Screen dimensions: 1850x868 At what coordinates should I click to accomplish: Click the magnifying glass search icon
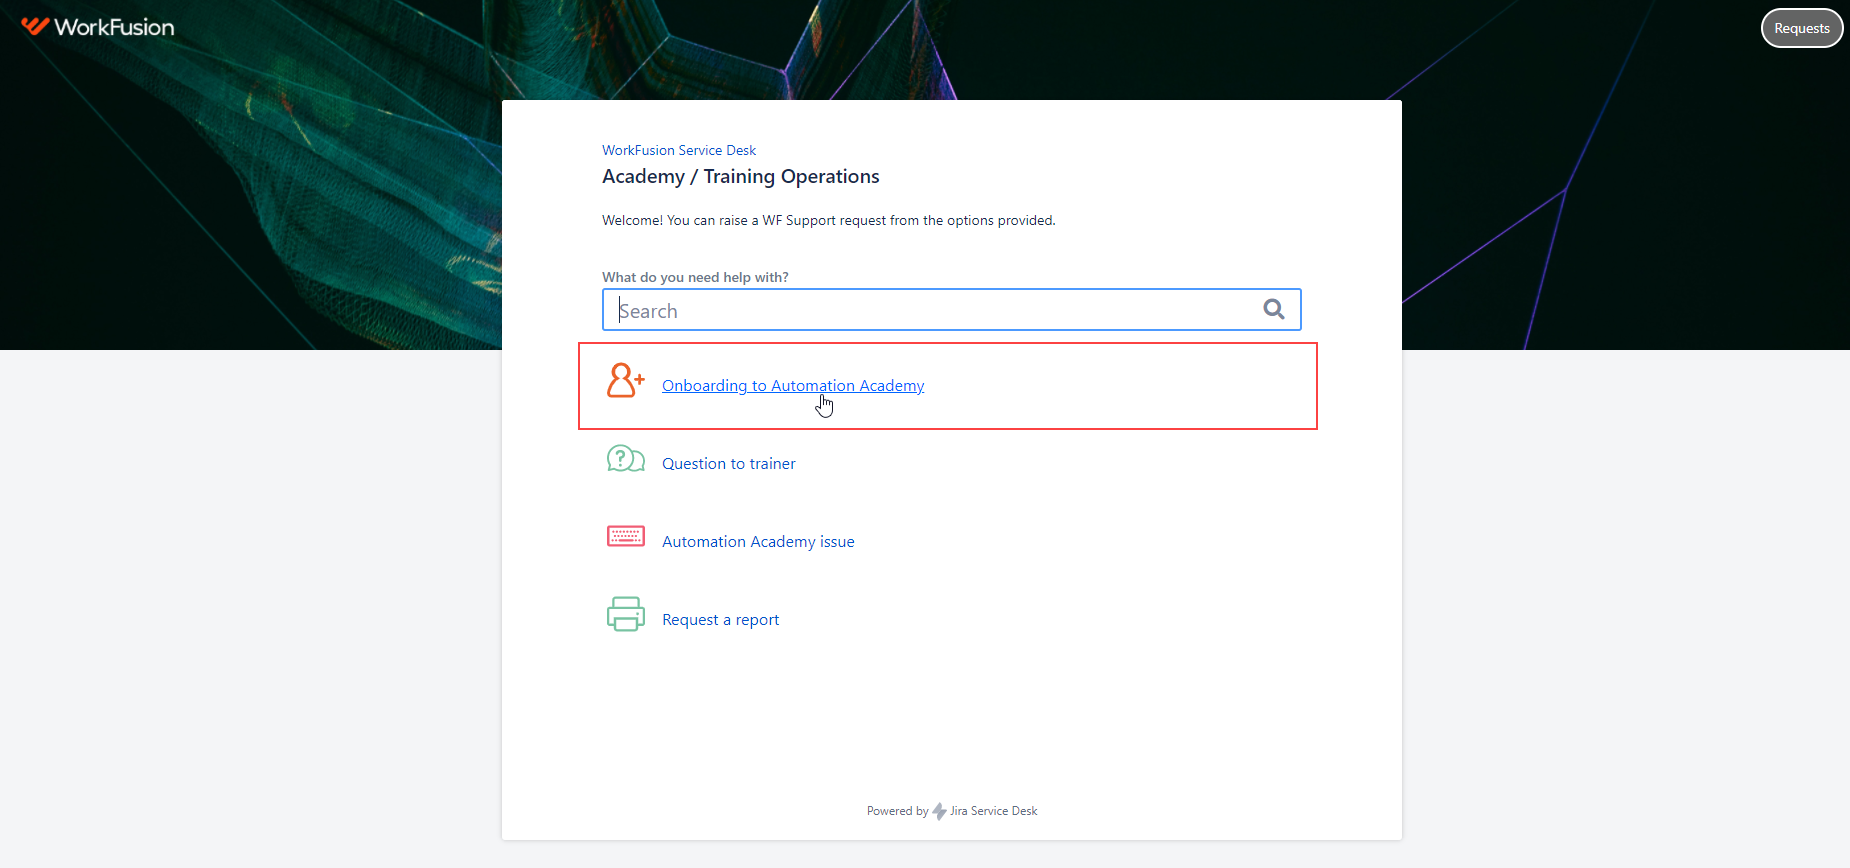[x=1274, y=309]
